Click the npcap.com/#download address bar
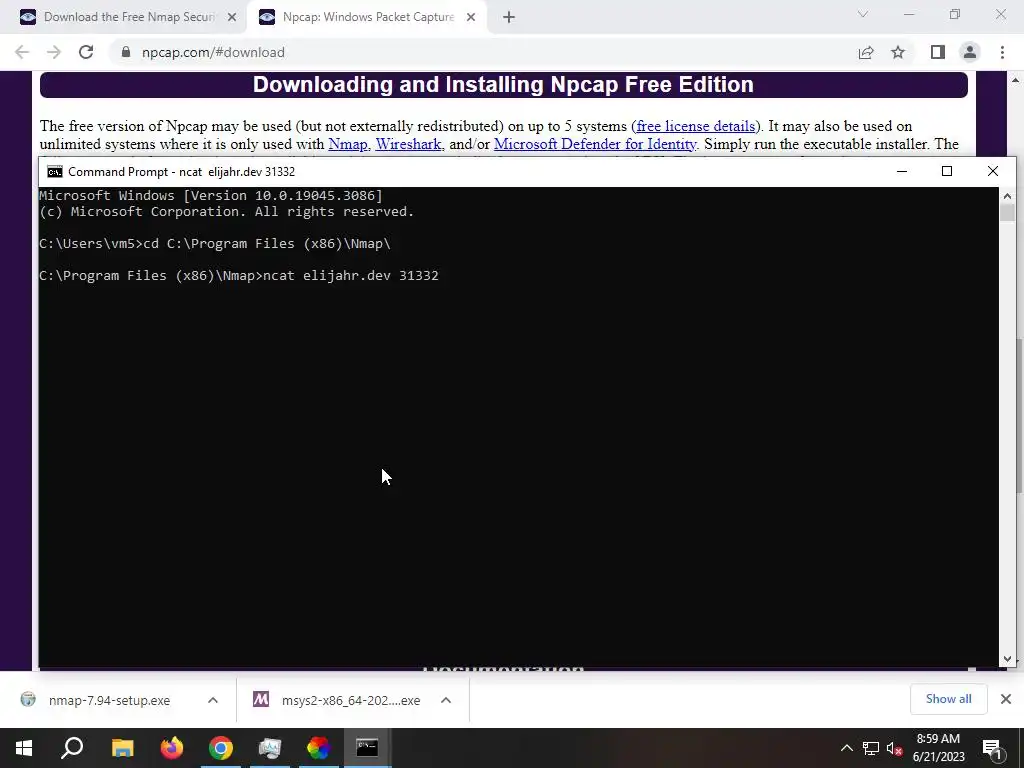 (x=213, y=52)
